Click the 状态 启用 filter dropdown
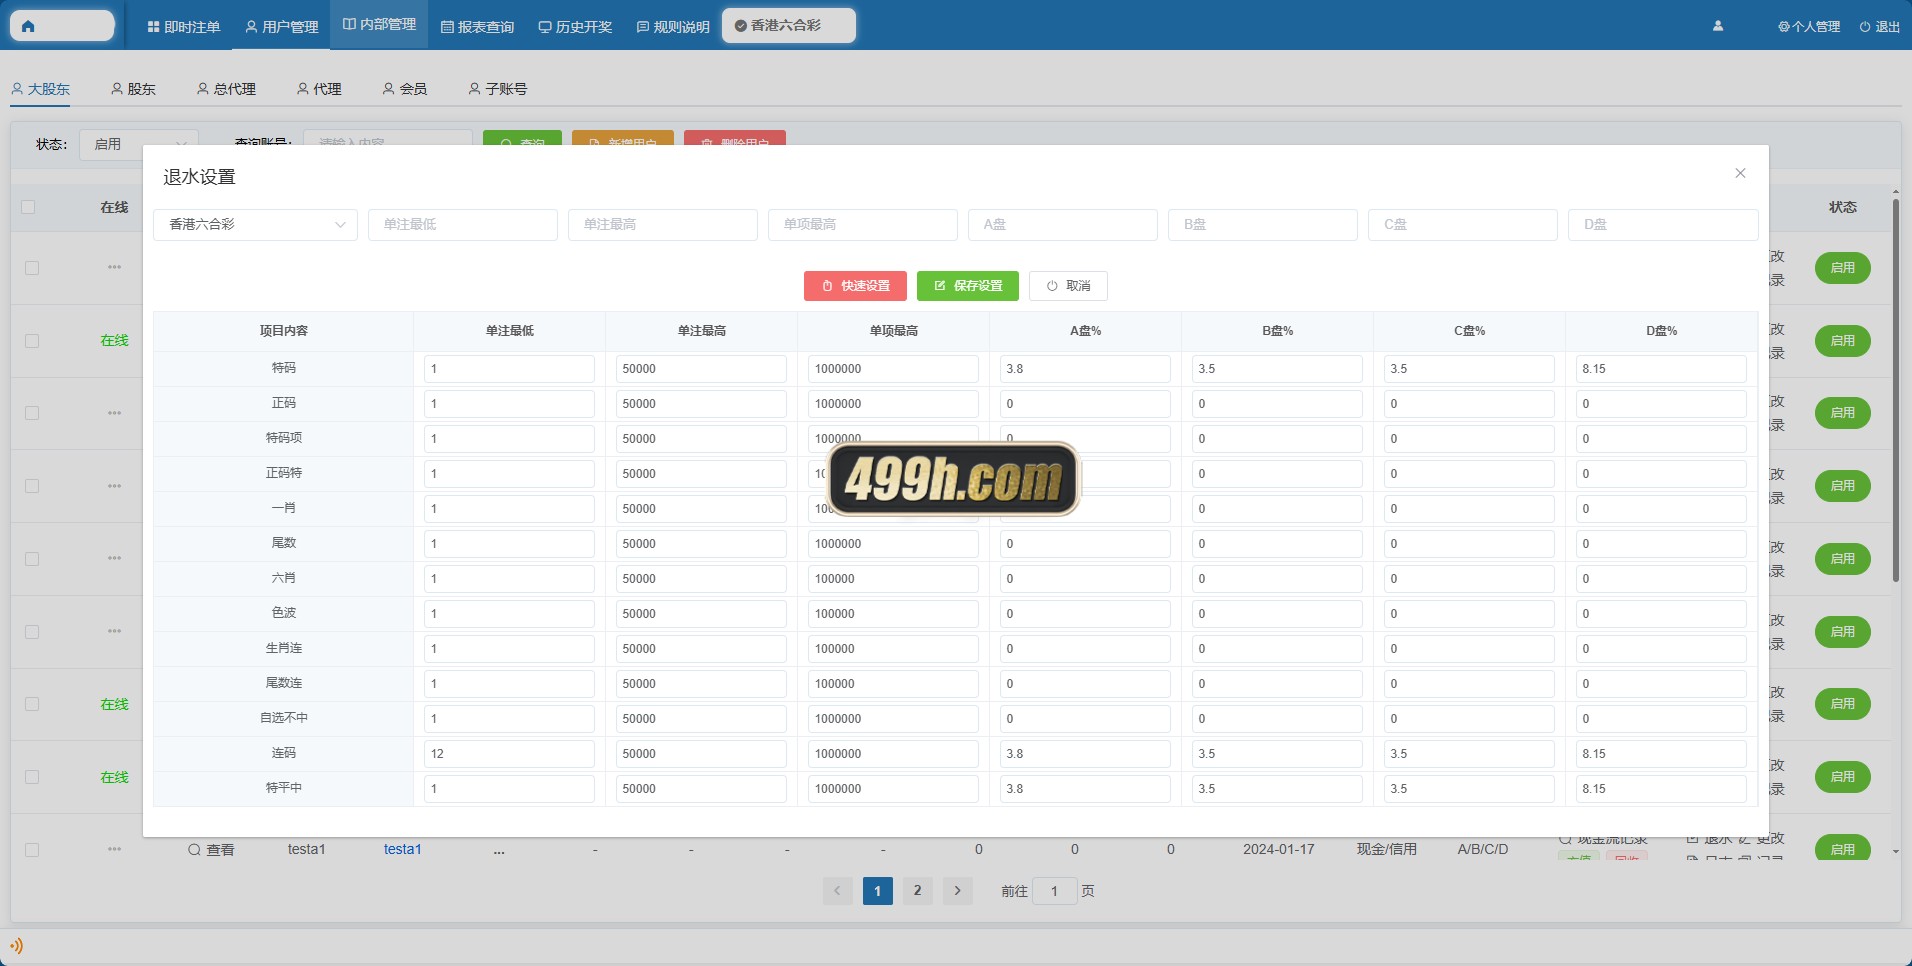 (x=139, y=144)
